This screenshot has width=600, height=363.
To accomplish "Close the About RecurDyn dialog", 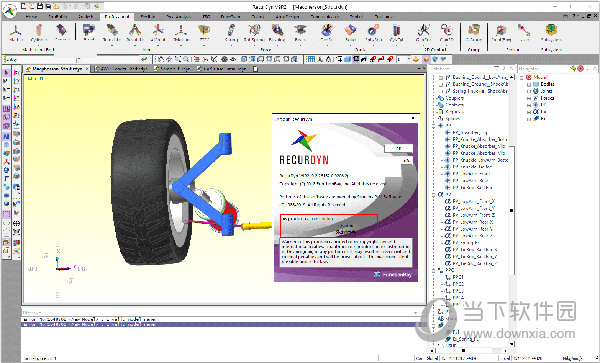I will tap(413, 119).
